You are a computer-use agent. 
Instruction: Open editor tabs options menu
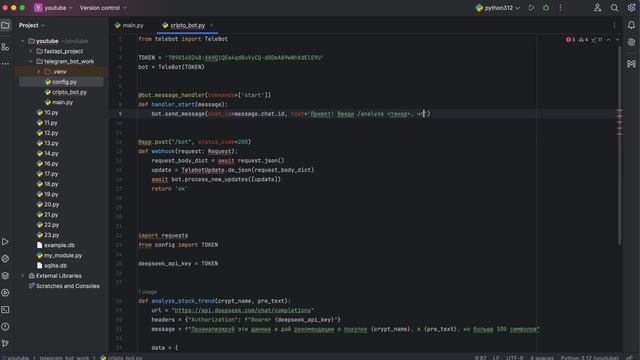click(x=614, y=25)
